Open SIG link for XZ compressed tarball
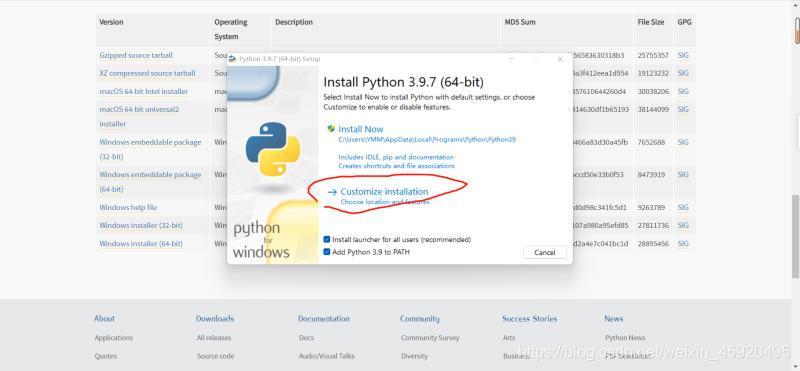 [x=683, y=73]
